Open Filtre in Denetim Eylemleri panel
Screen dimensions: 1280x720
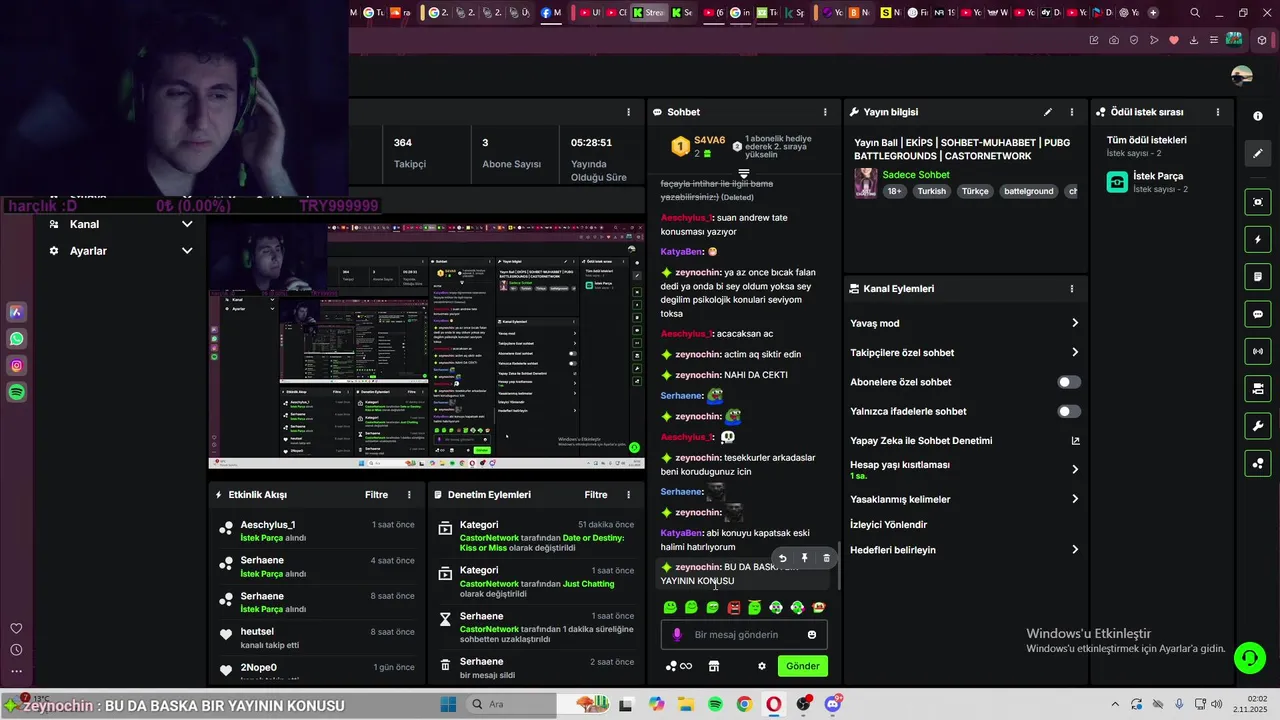pos(596,495)
